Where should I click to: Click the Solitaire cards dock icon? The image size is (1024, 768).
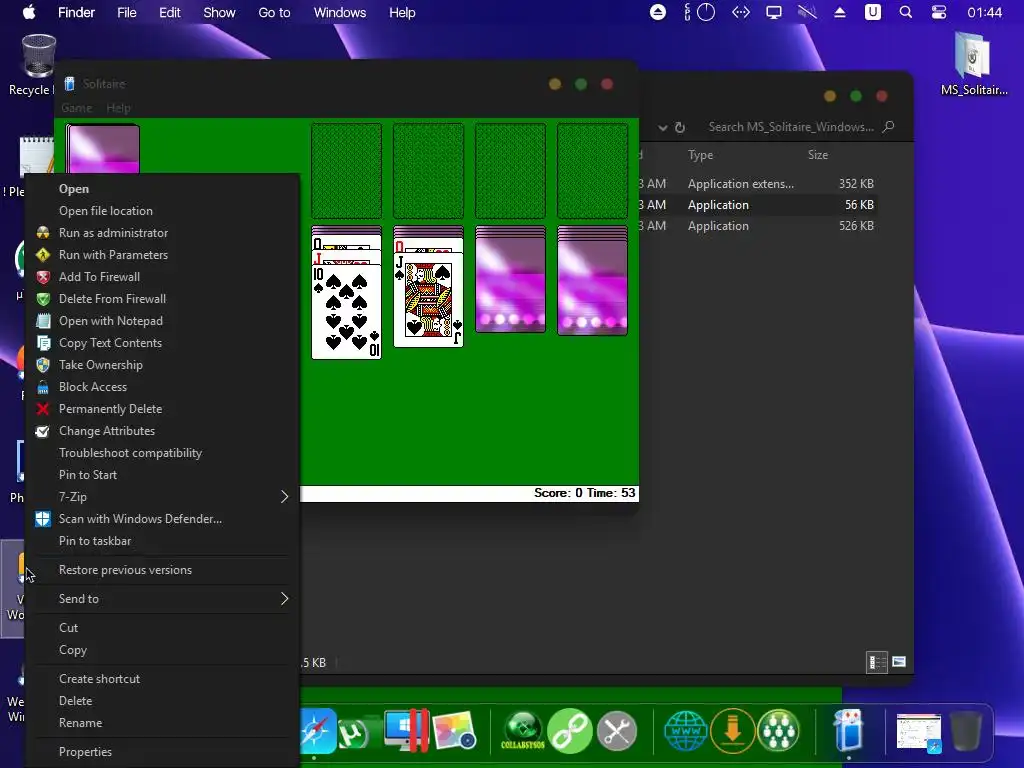point(848,730)
